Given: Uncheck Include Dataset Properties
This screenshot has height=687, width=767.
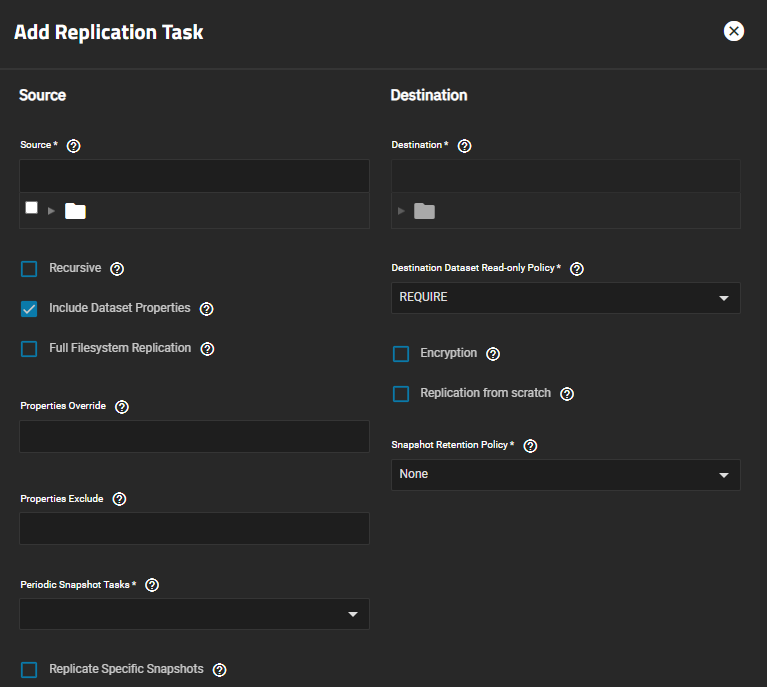Looking at the screenshot, I should 29,309.
